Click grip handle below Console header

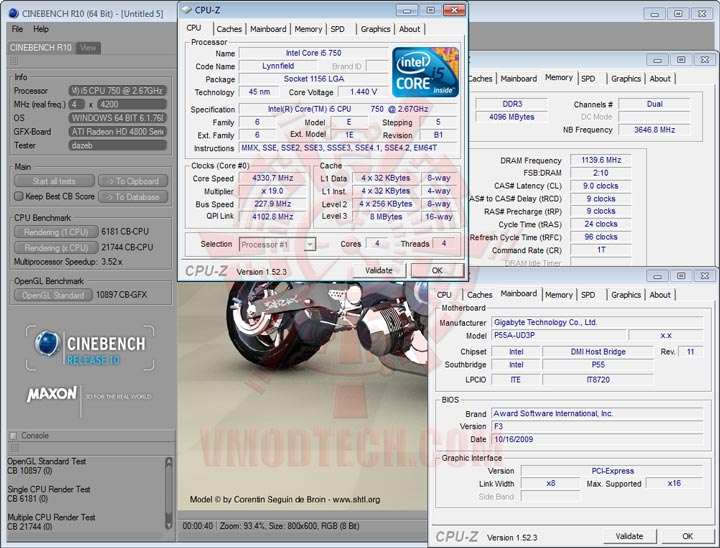(14, 447)
